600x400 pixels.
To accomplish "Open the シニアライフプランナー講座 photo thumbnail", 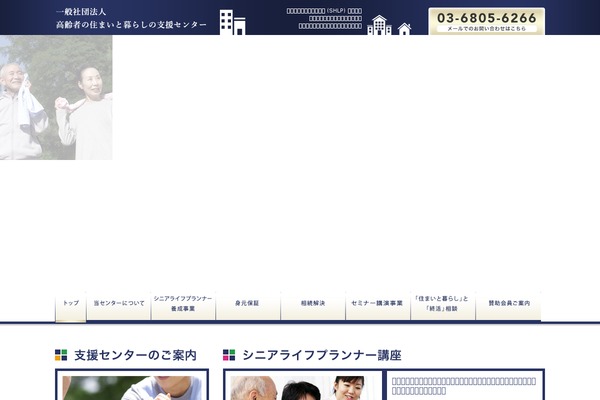I will coord(303,388).
